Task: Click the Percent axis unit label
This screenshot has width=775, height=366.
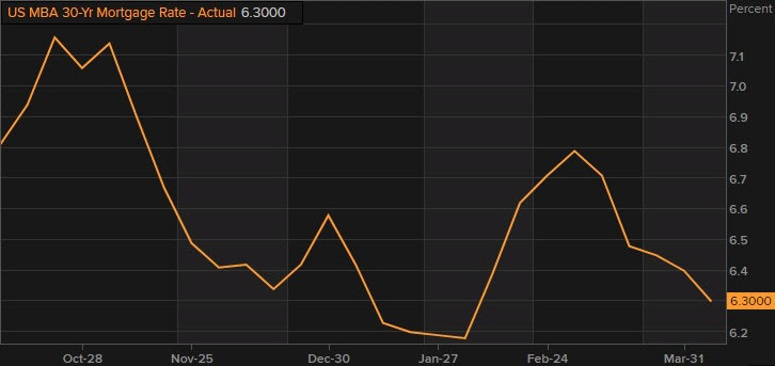Action: click(751, 9)
